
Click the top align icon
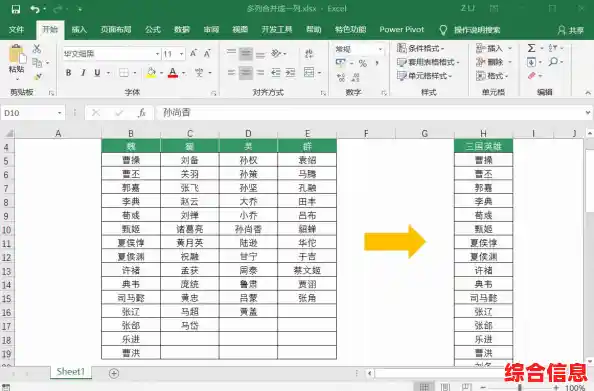tap(231, 53)
